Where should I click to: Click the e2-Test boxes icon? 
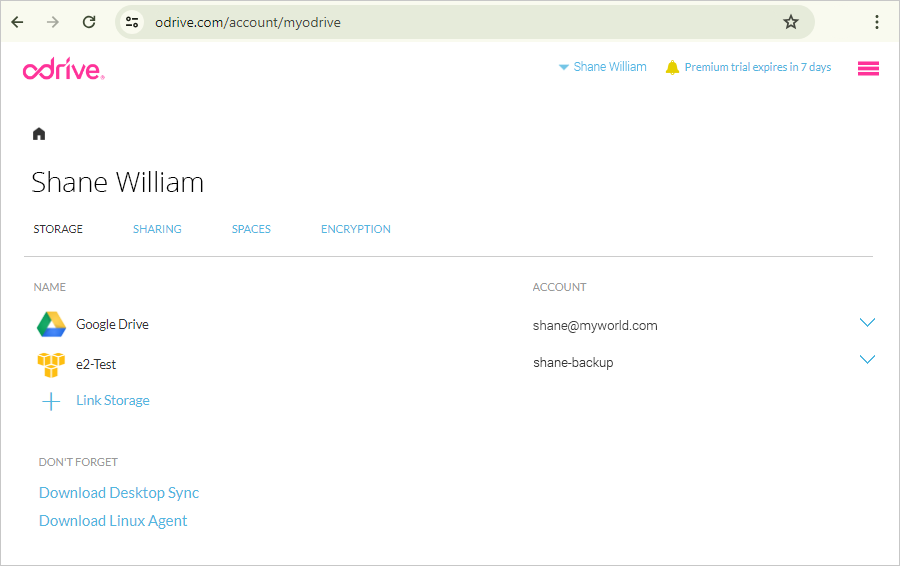pyautogui.click(x=51, y=365)
